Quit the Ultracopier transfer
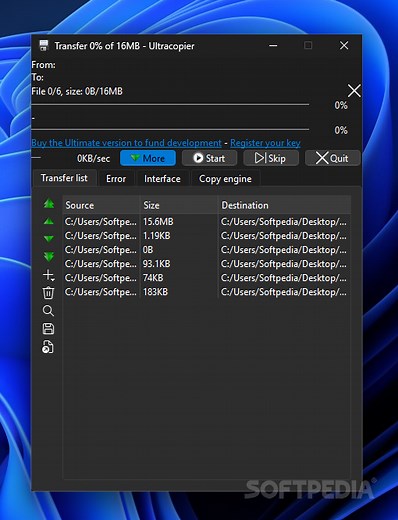398x520 pixels. pos(332,158)
